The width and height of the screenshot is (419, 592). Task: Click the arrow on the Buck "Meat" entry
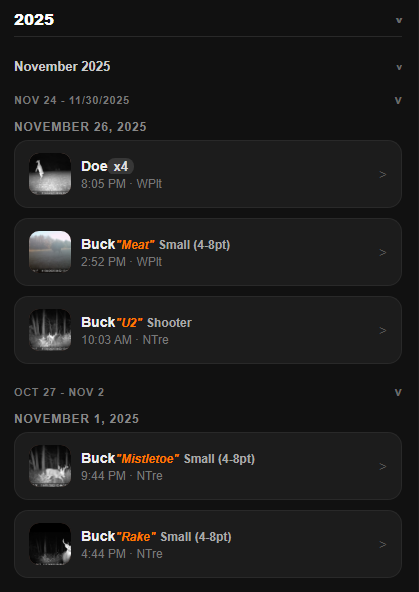(x=383, y=252)
